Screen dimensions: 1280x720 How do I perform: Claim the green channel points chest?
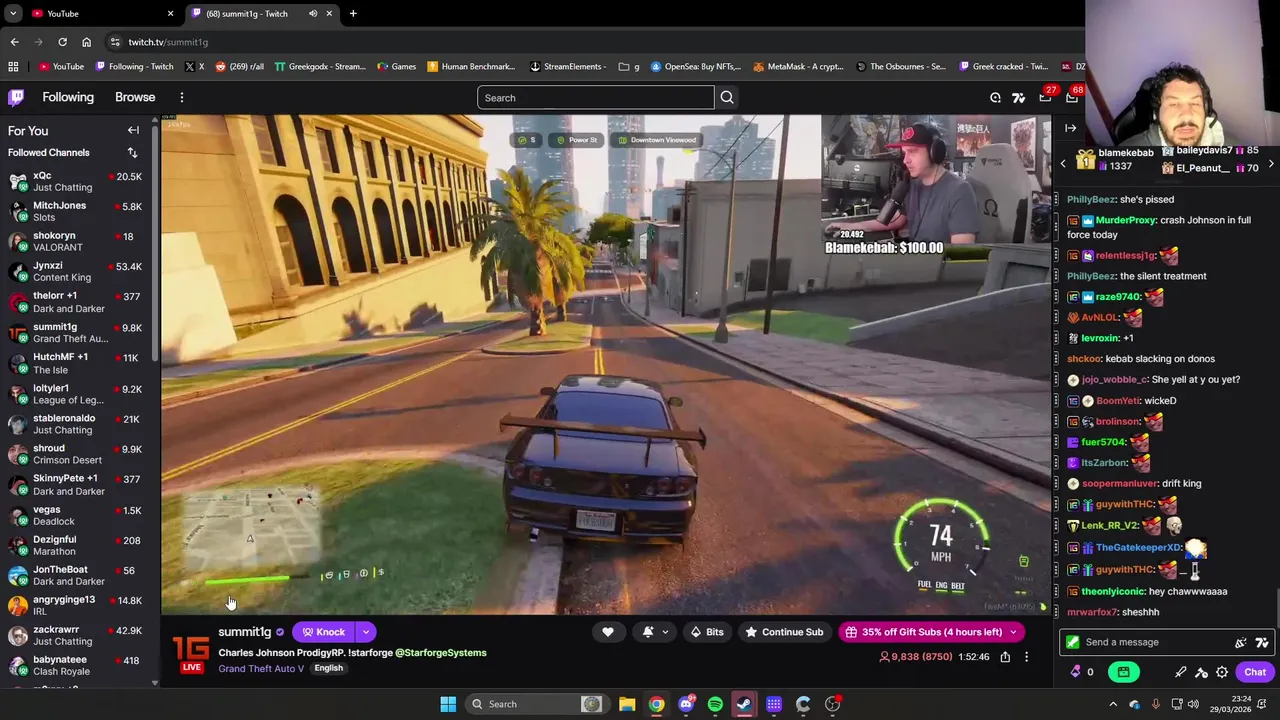click(1123, 672)
